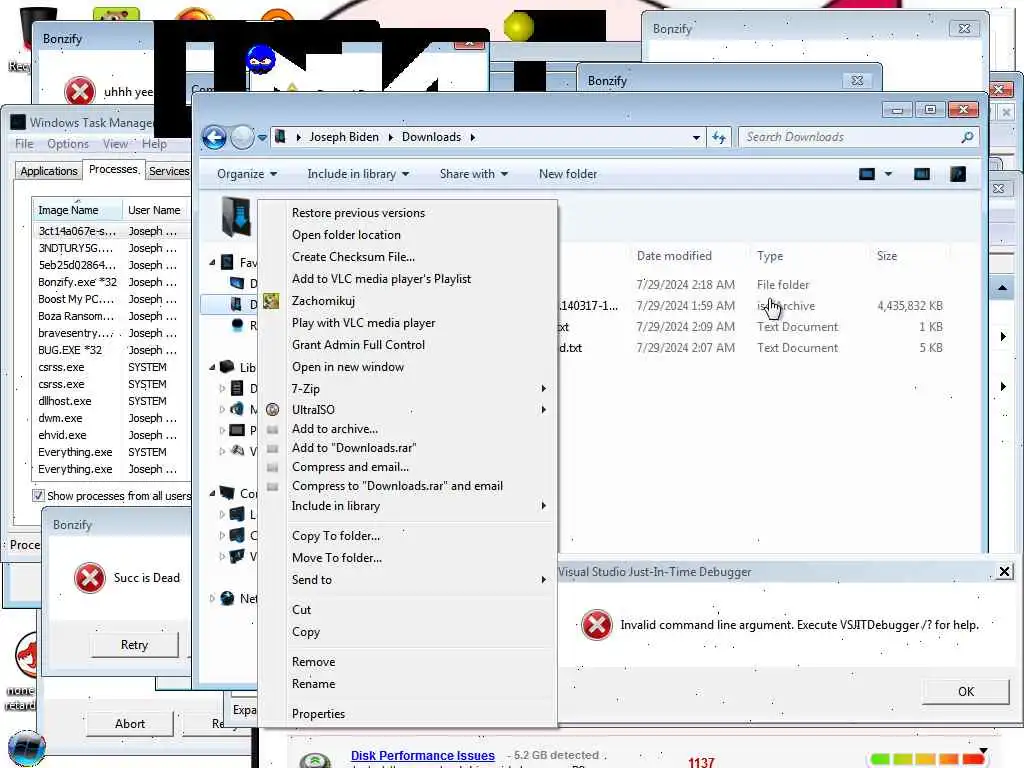Click the Explorer help icon
Image resolution: width=1024 pixels, height=768 pixels.
coord(957,174)
